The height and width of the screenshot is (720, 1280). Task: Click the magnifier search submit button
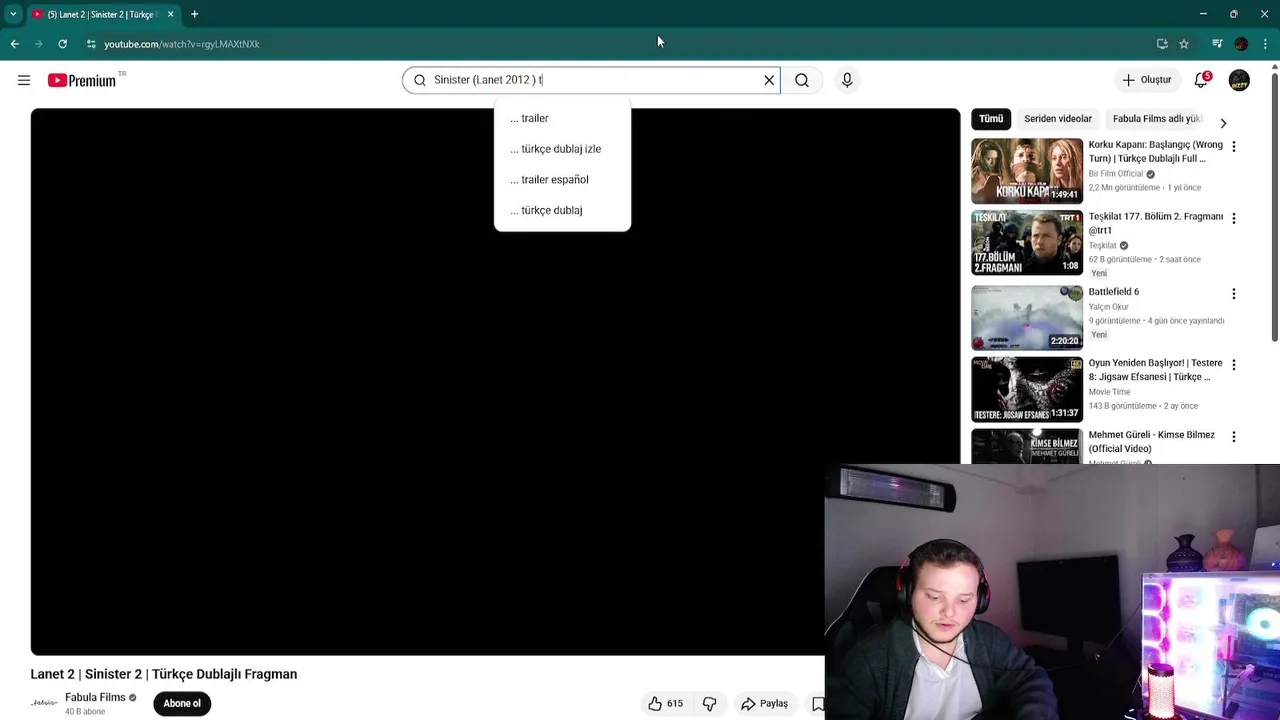click(x=802, y=80)
